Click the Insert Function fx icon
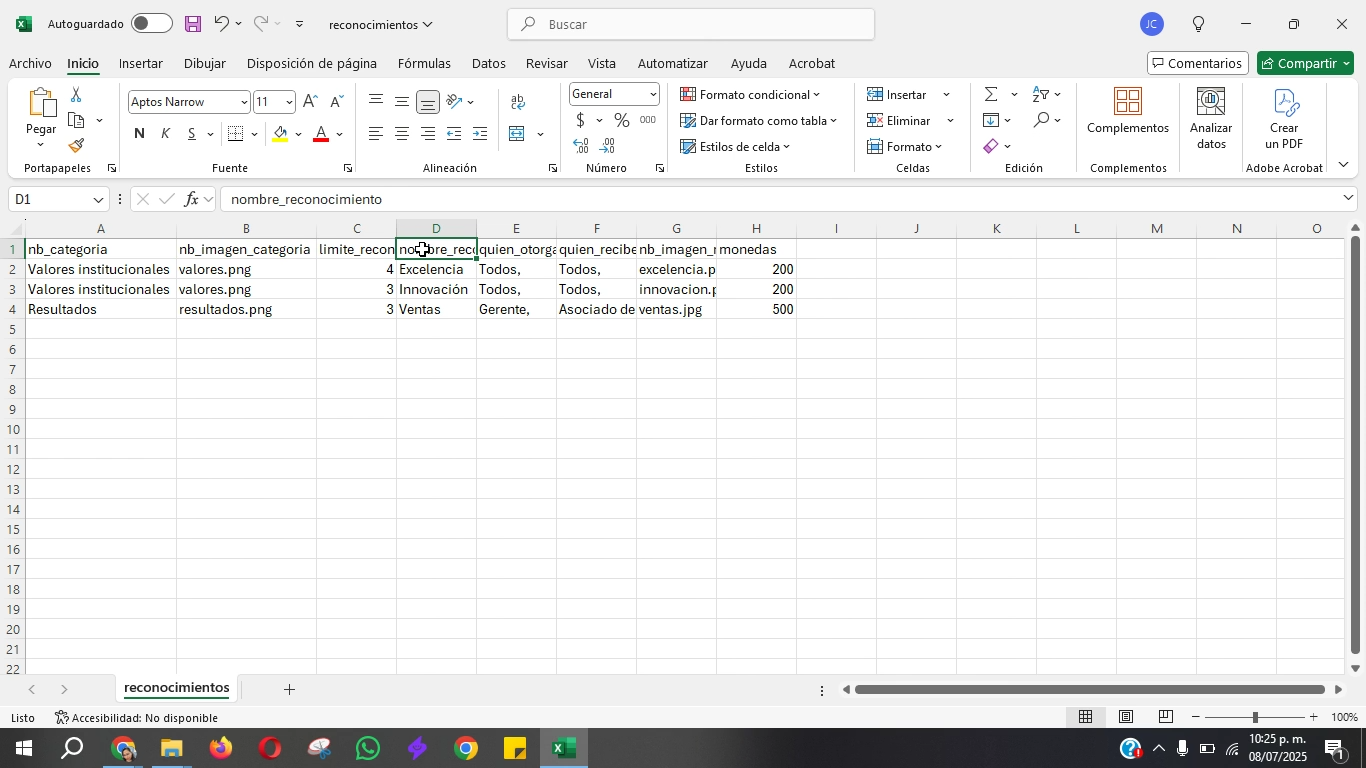Viewport: 1366px width, 768px height. pos(191,199)
